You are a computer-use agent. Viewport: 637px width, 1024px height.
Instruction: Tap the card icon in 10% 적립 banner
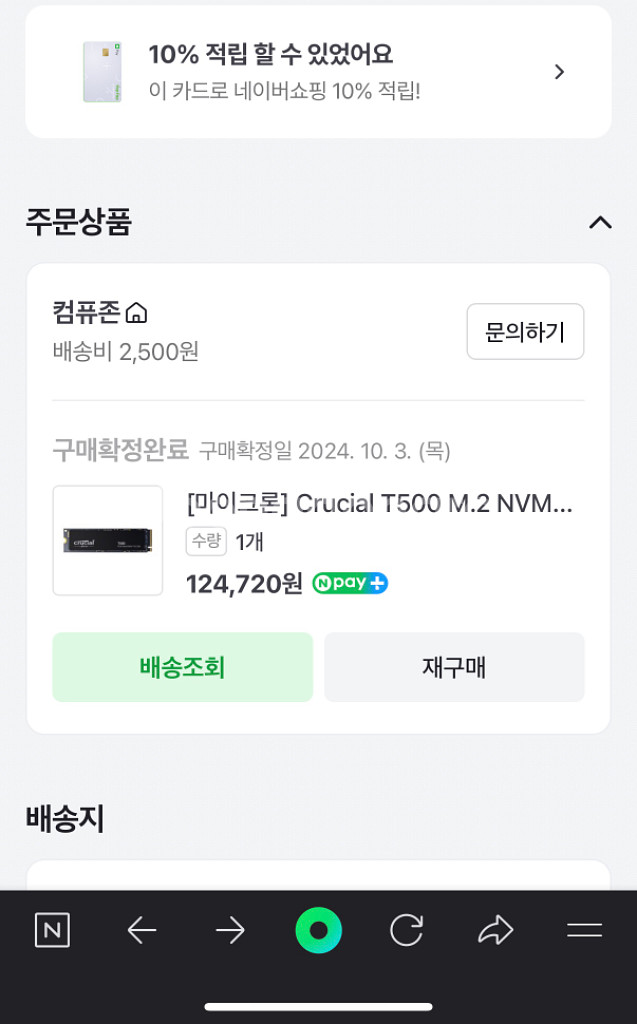pos(102,71)
